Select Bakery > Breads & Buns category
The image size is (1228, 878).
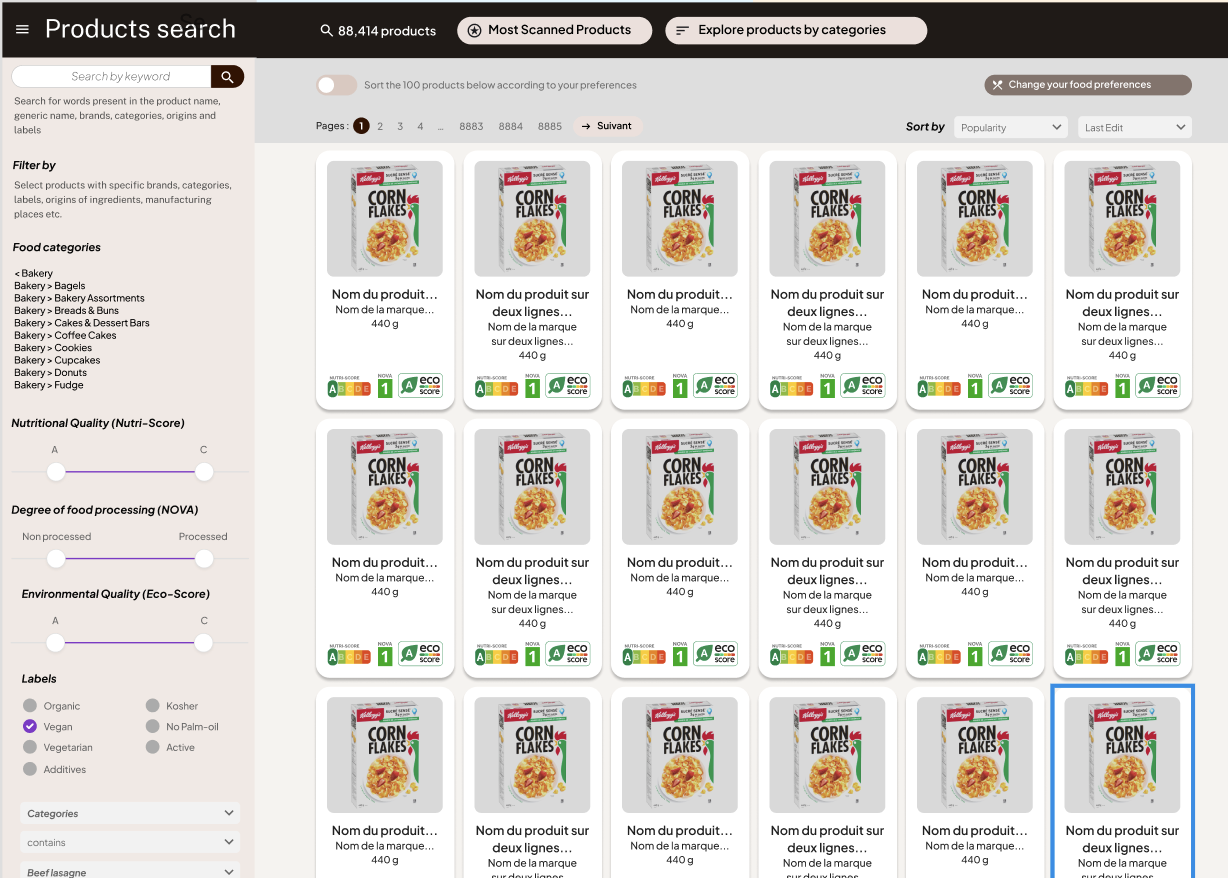(66, 311)
